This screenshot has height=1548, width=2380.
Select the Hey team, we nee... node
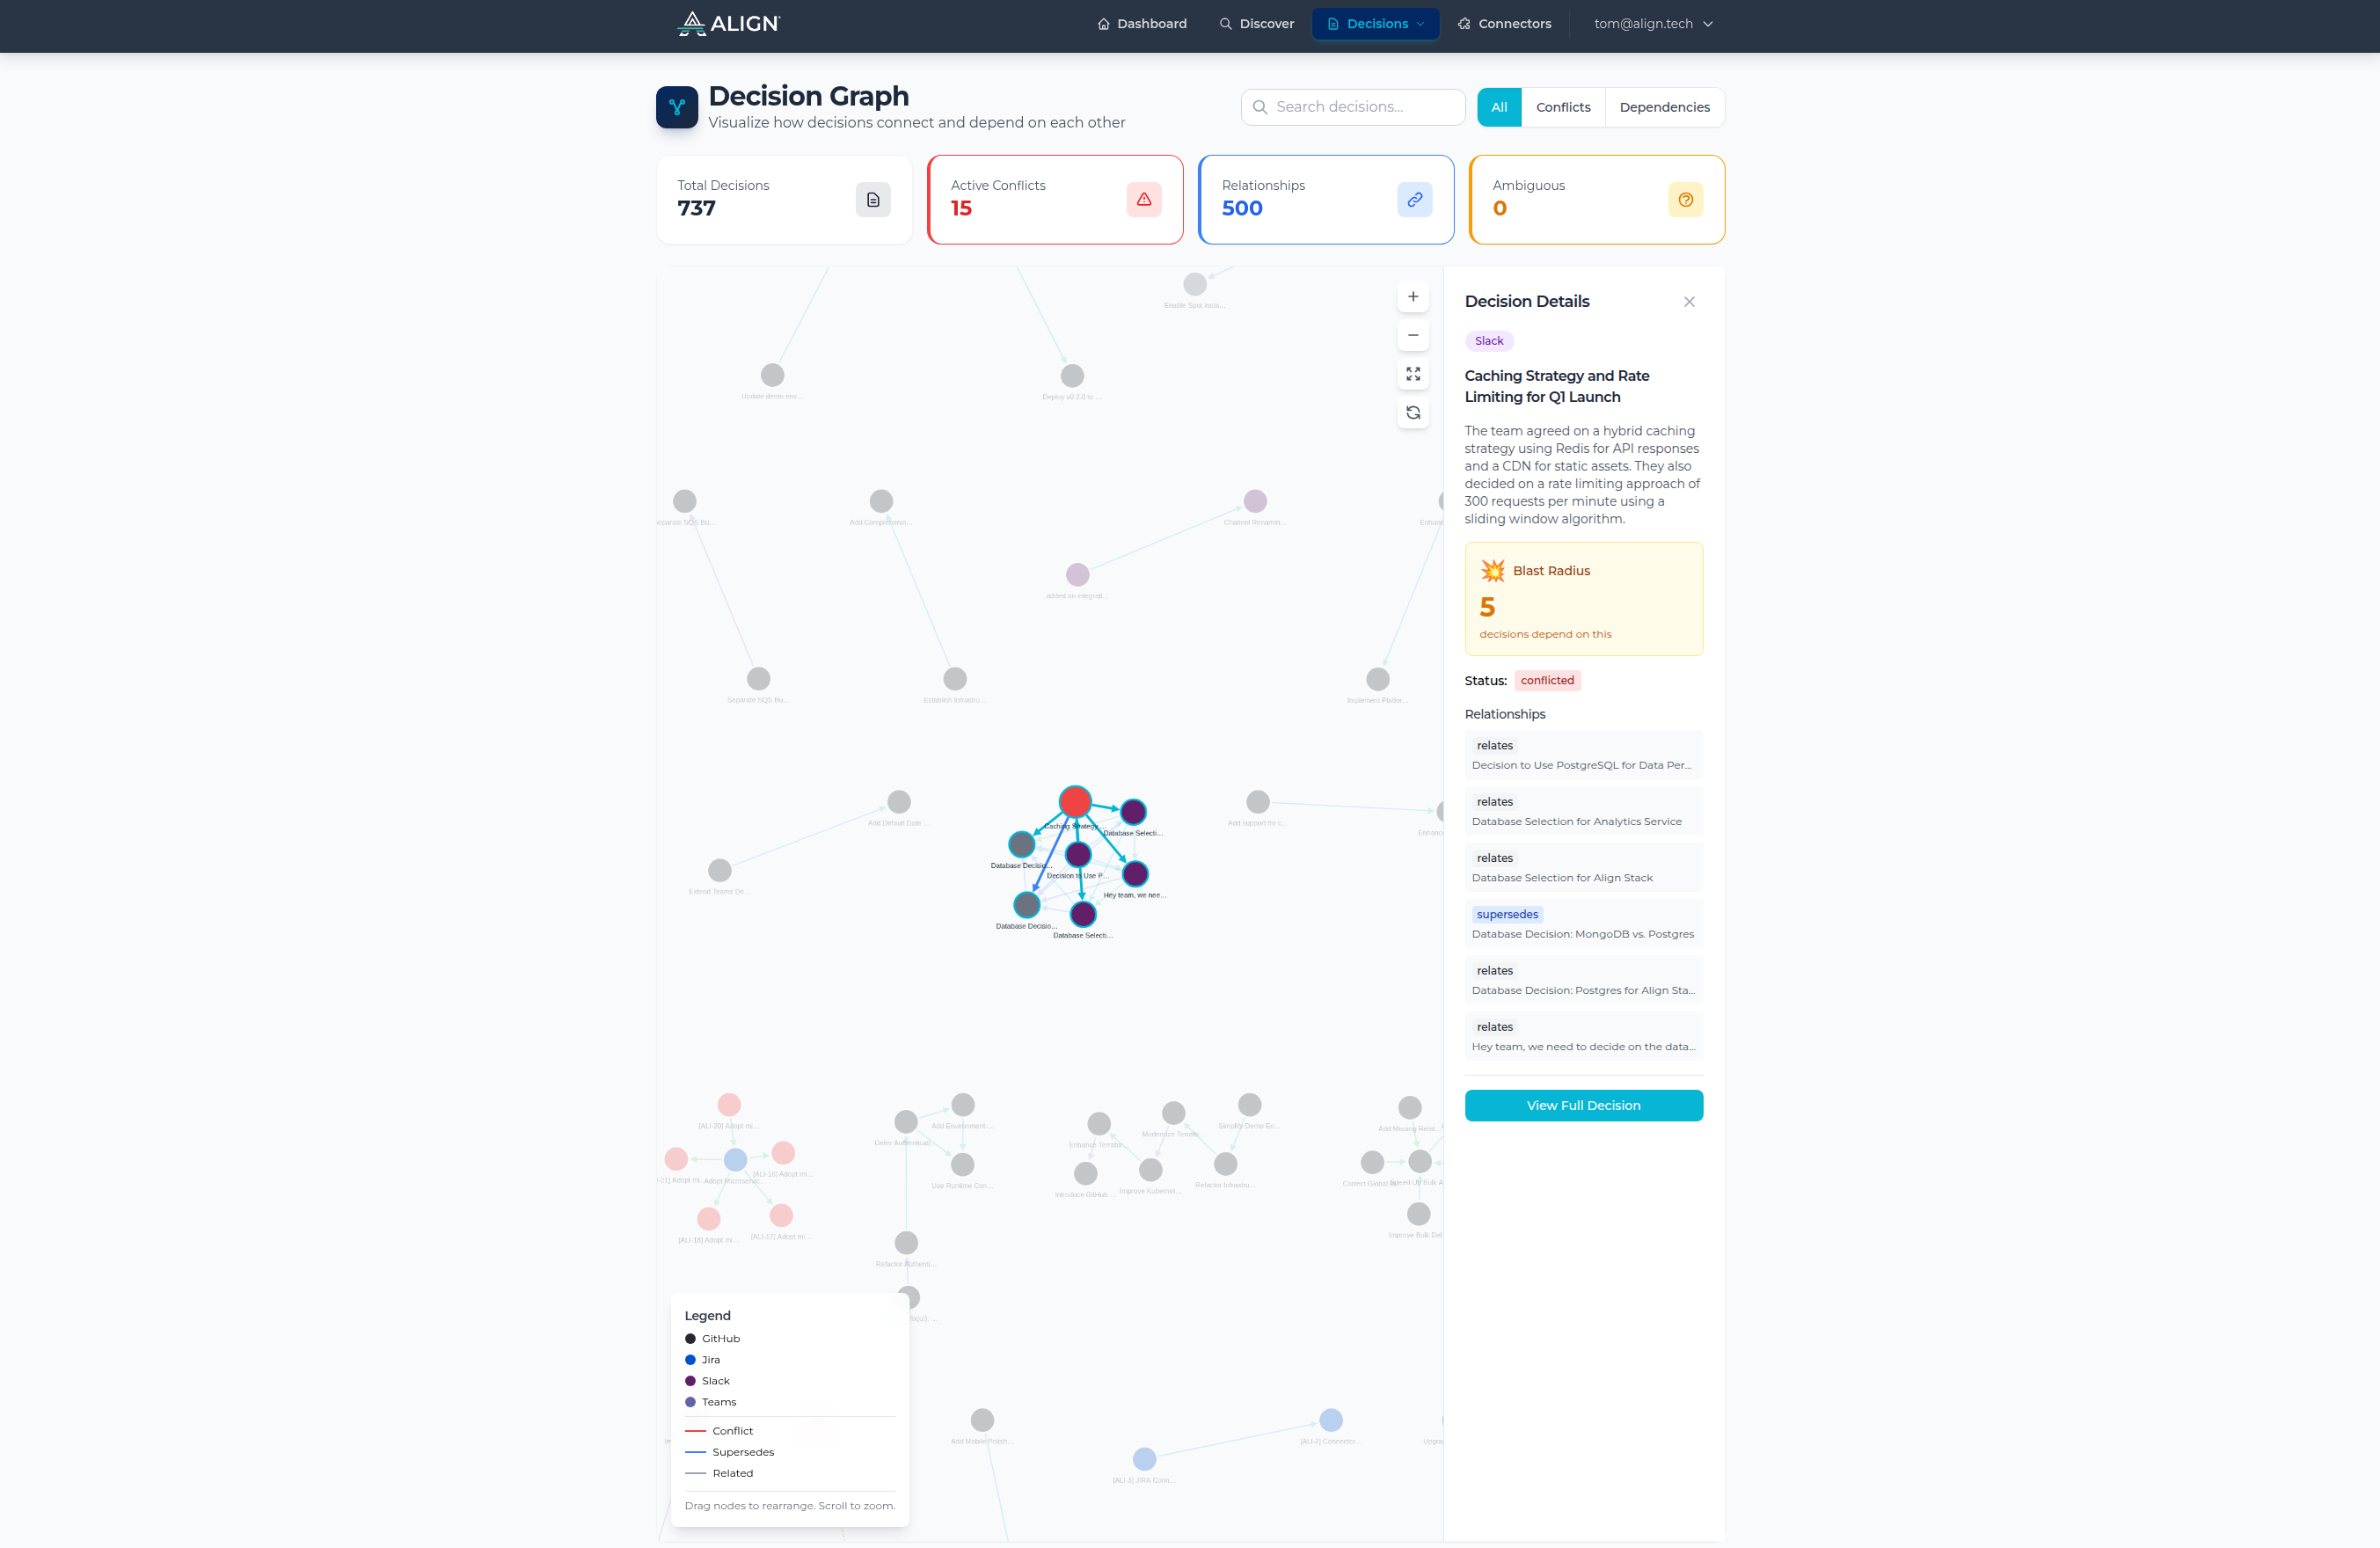point(1135,874)
